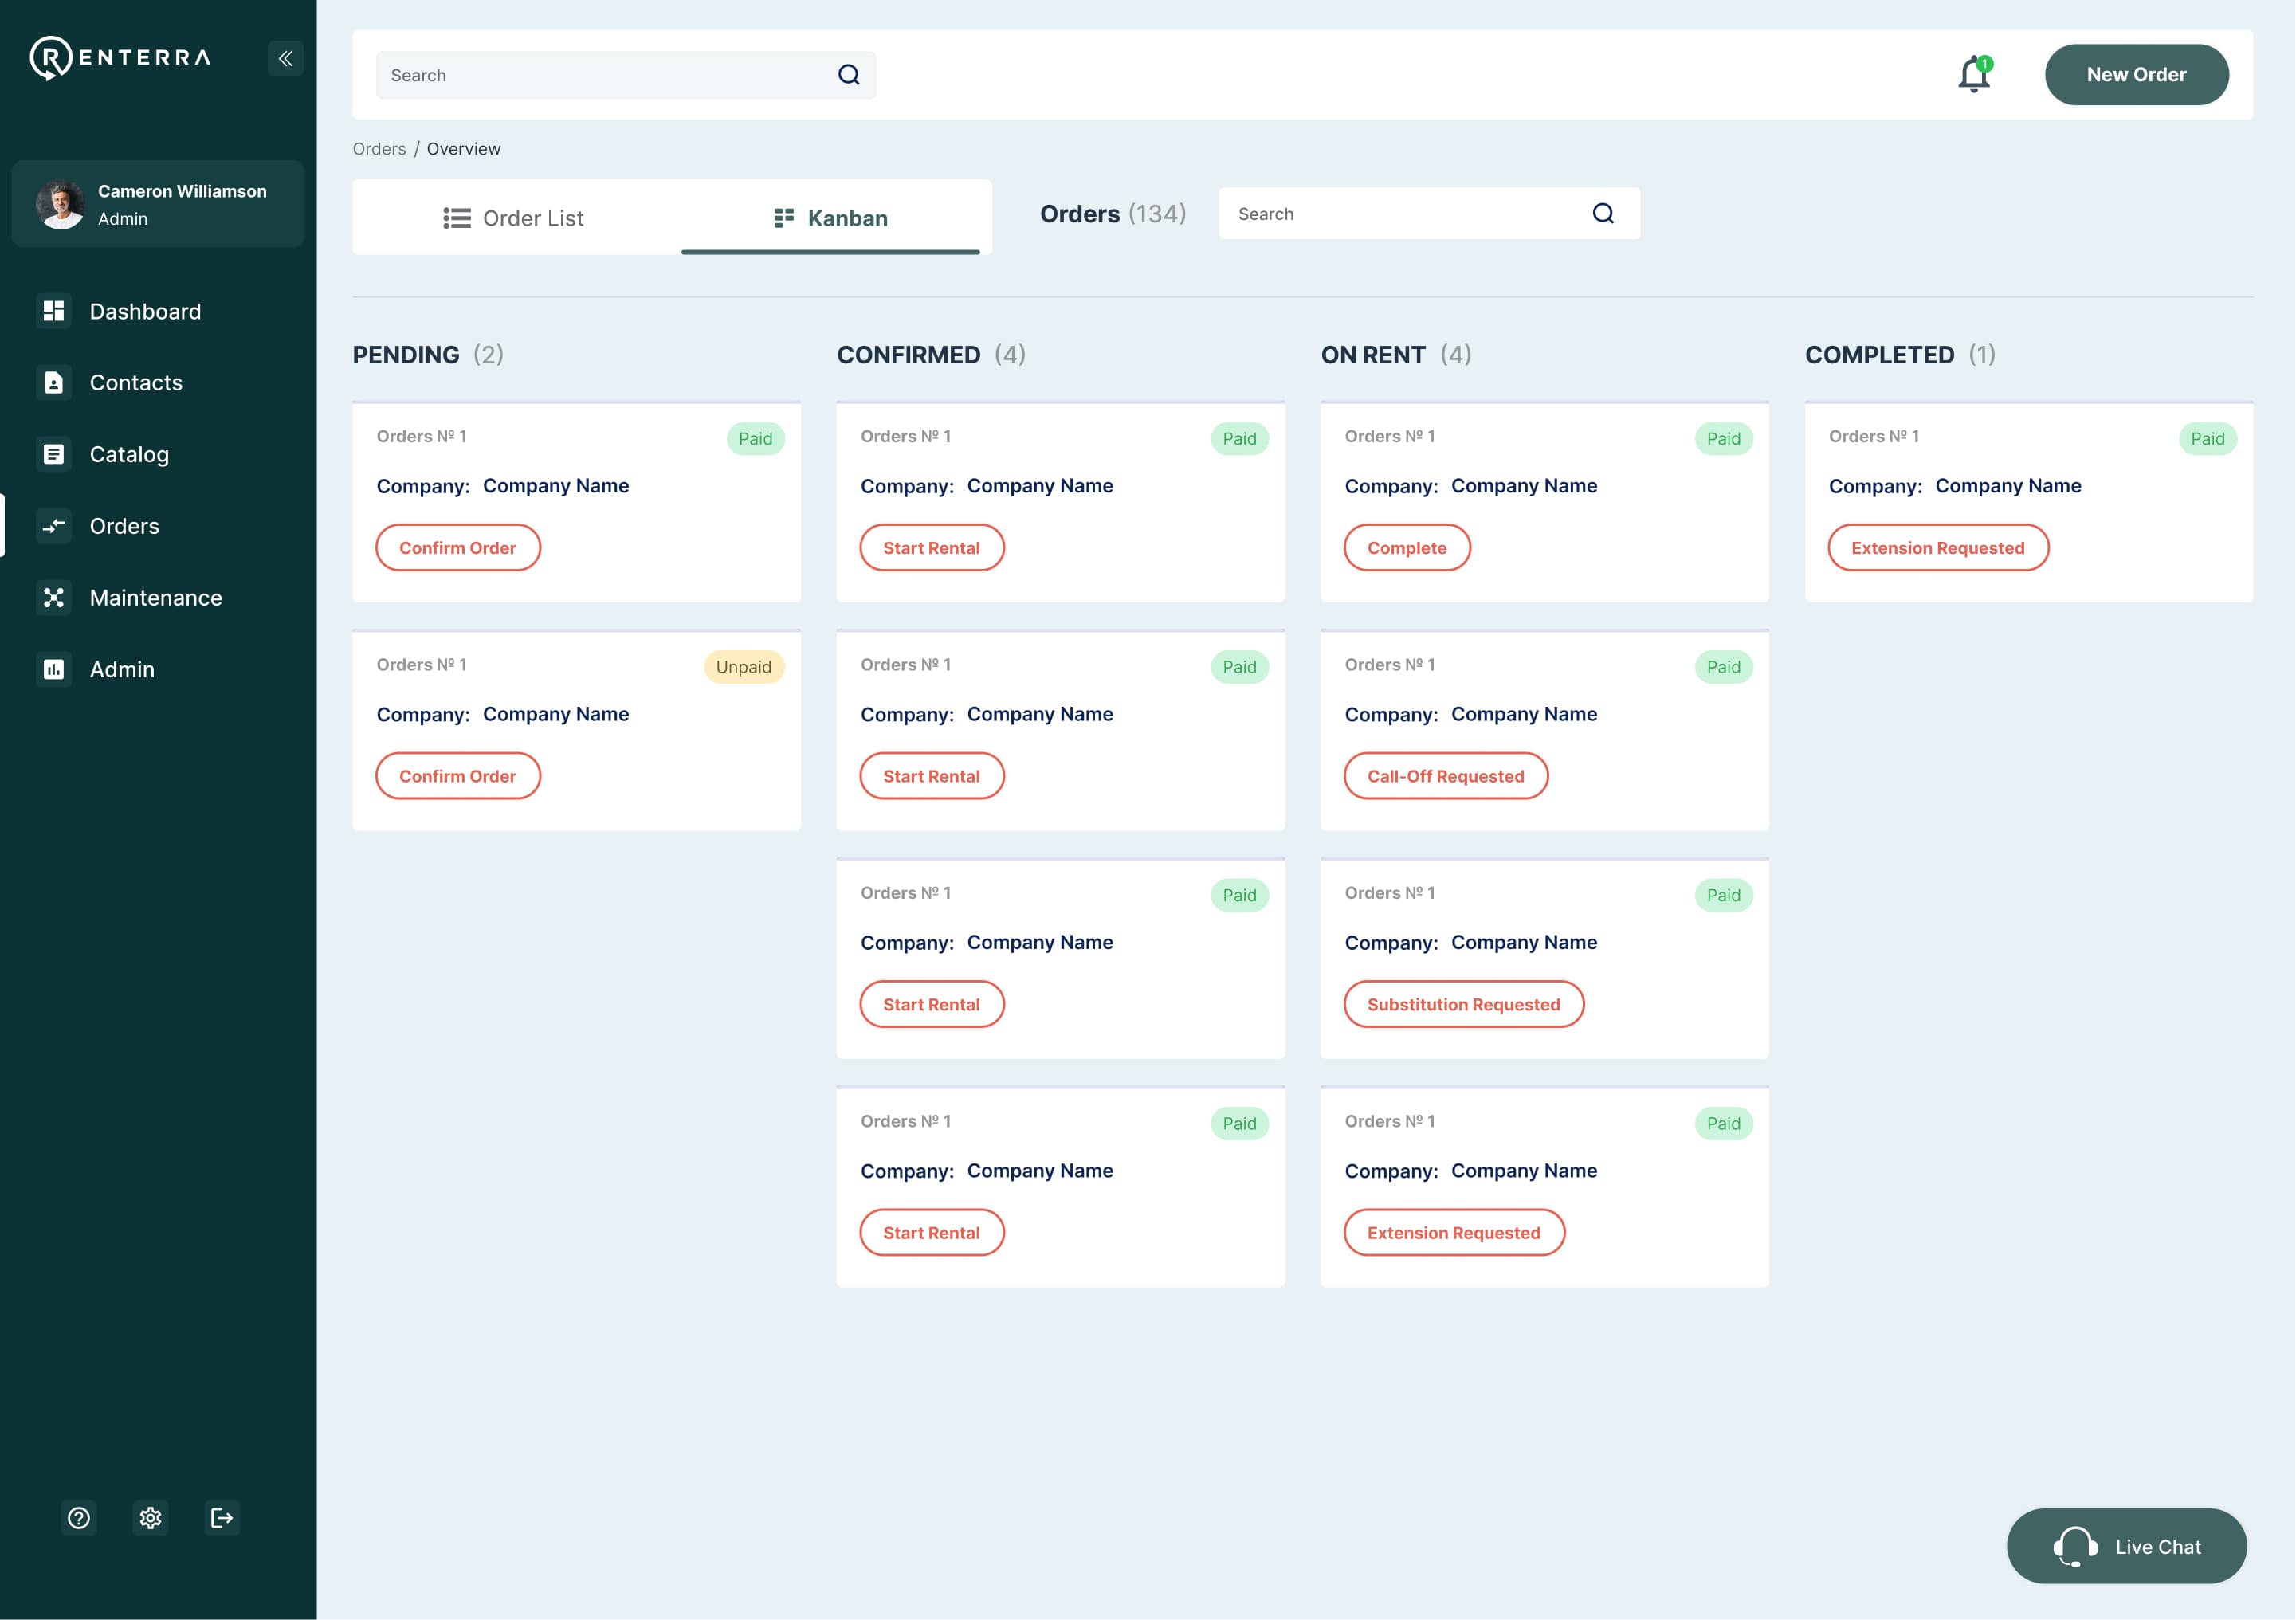
Task: Click the New Order button
Action: pyautogui.click(x=2137, y=75)
